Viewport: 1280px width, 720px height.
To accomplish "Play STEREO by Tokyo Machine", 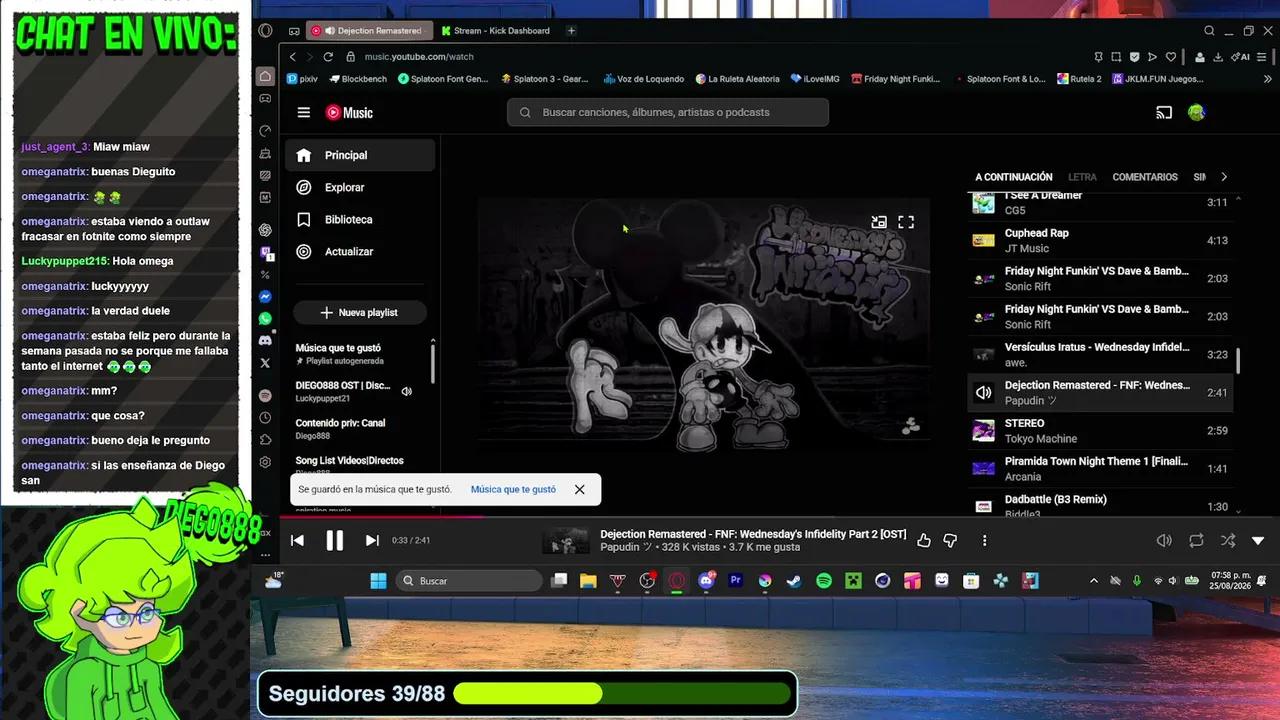I will pos(1100,430).
